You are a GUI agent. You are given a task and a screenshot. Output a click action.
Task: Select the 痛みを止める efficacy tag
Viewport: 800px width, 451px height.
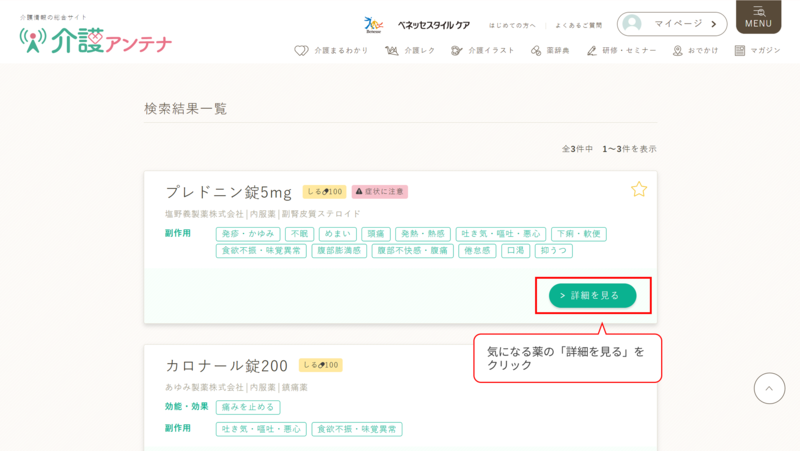(x=248, y=407)
